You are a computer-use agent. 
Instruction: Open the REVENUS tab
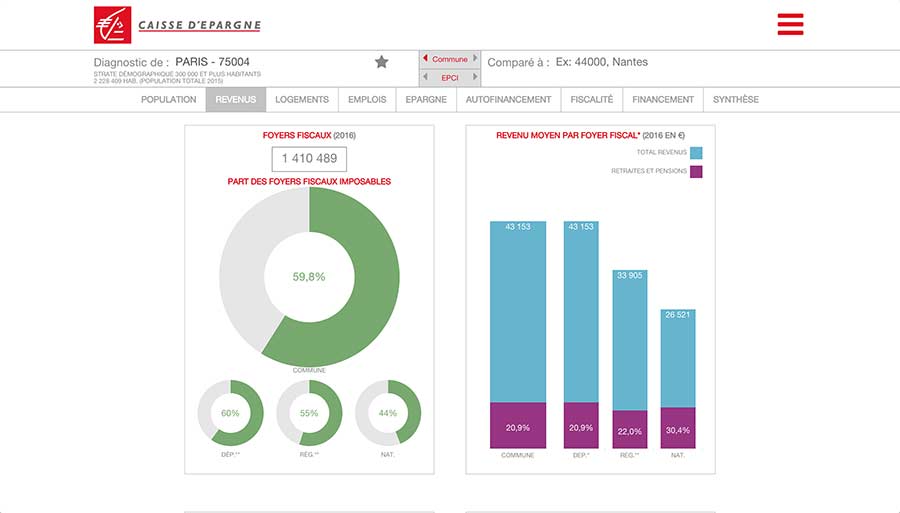pos(236,99)
